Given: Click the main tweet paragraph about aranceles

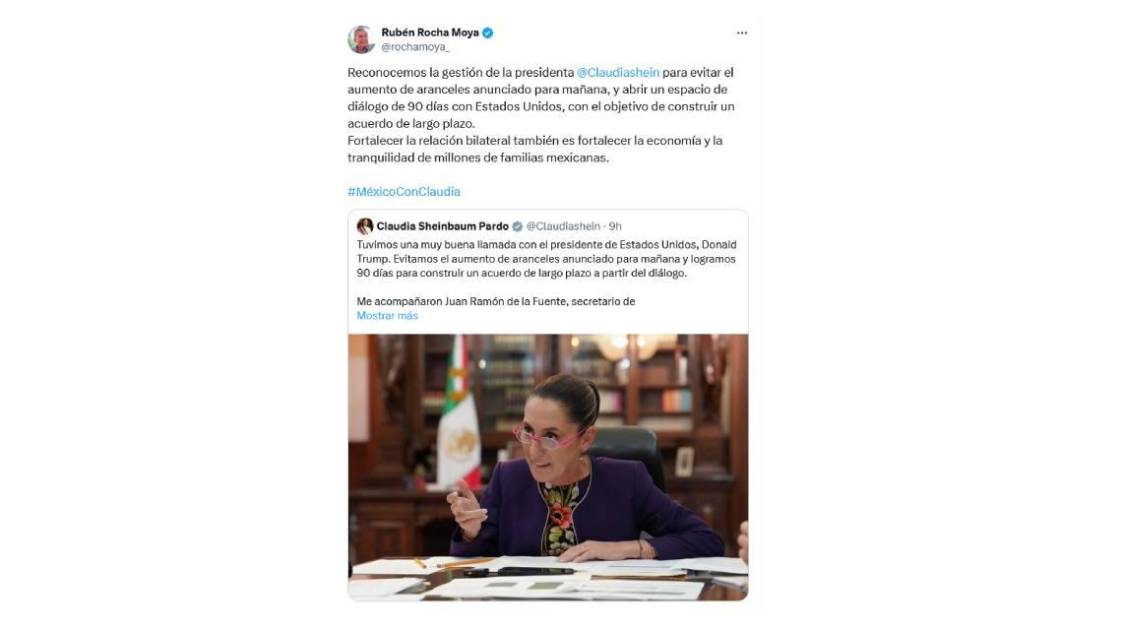Looking at the screenshot, I should pyautogui.click(x=541, y=98).
